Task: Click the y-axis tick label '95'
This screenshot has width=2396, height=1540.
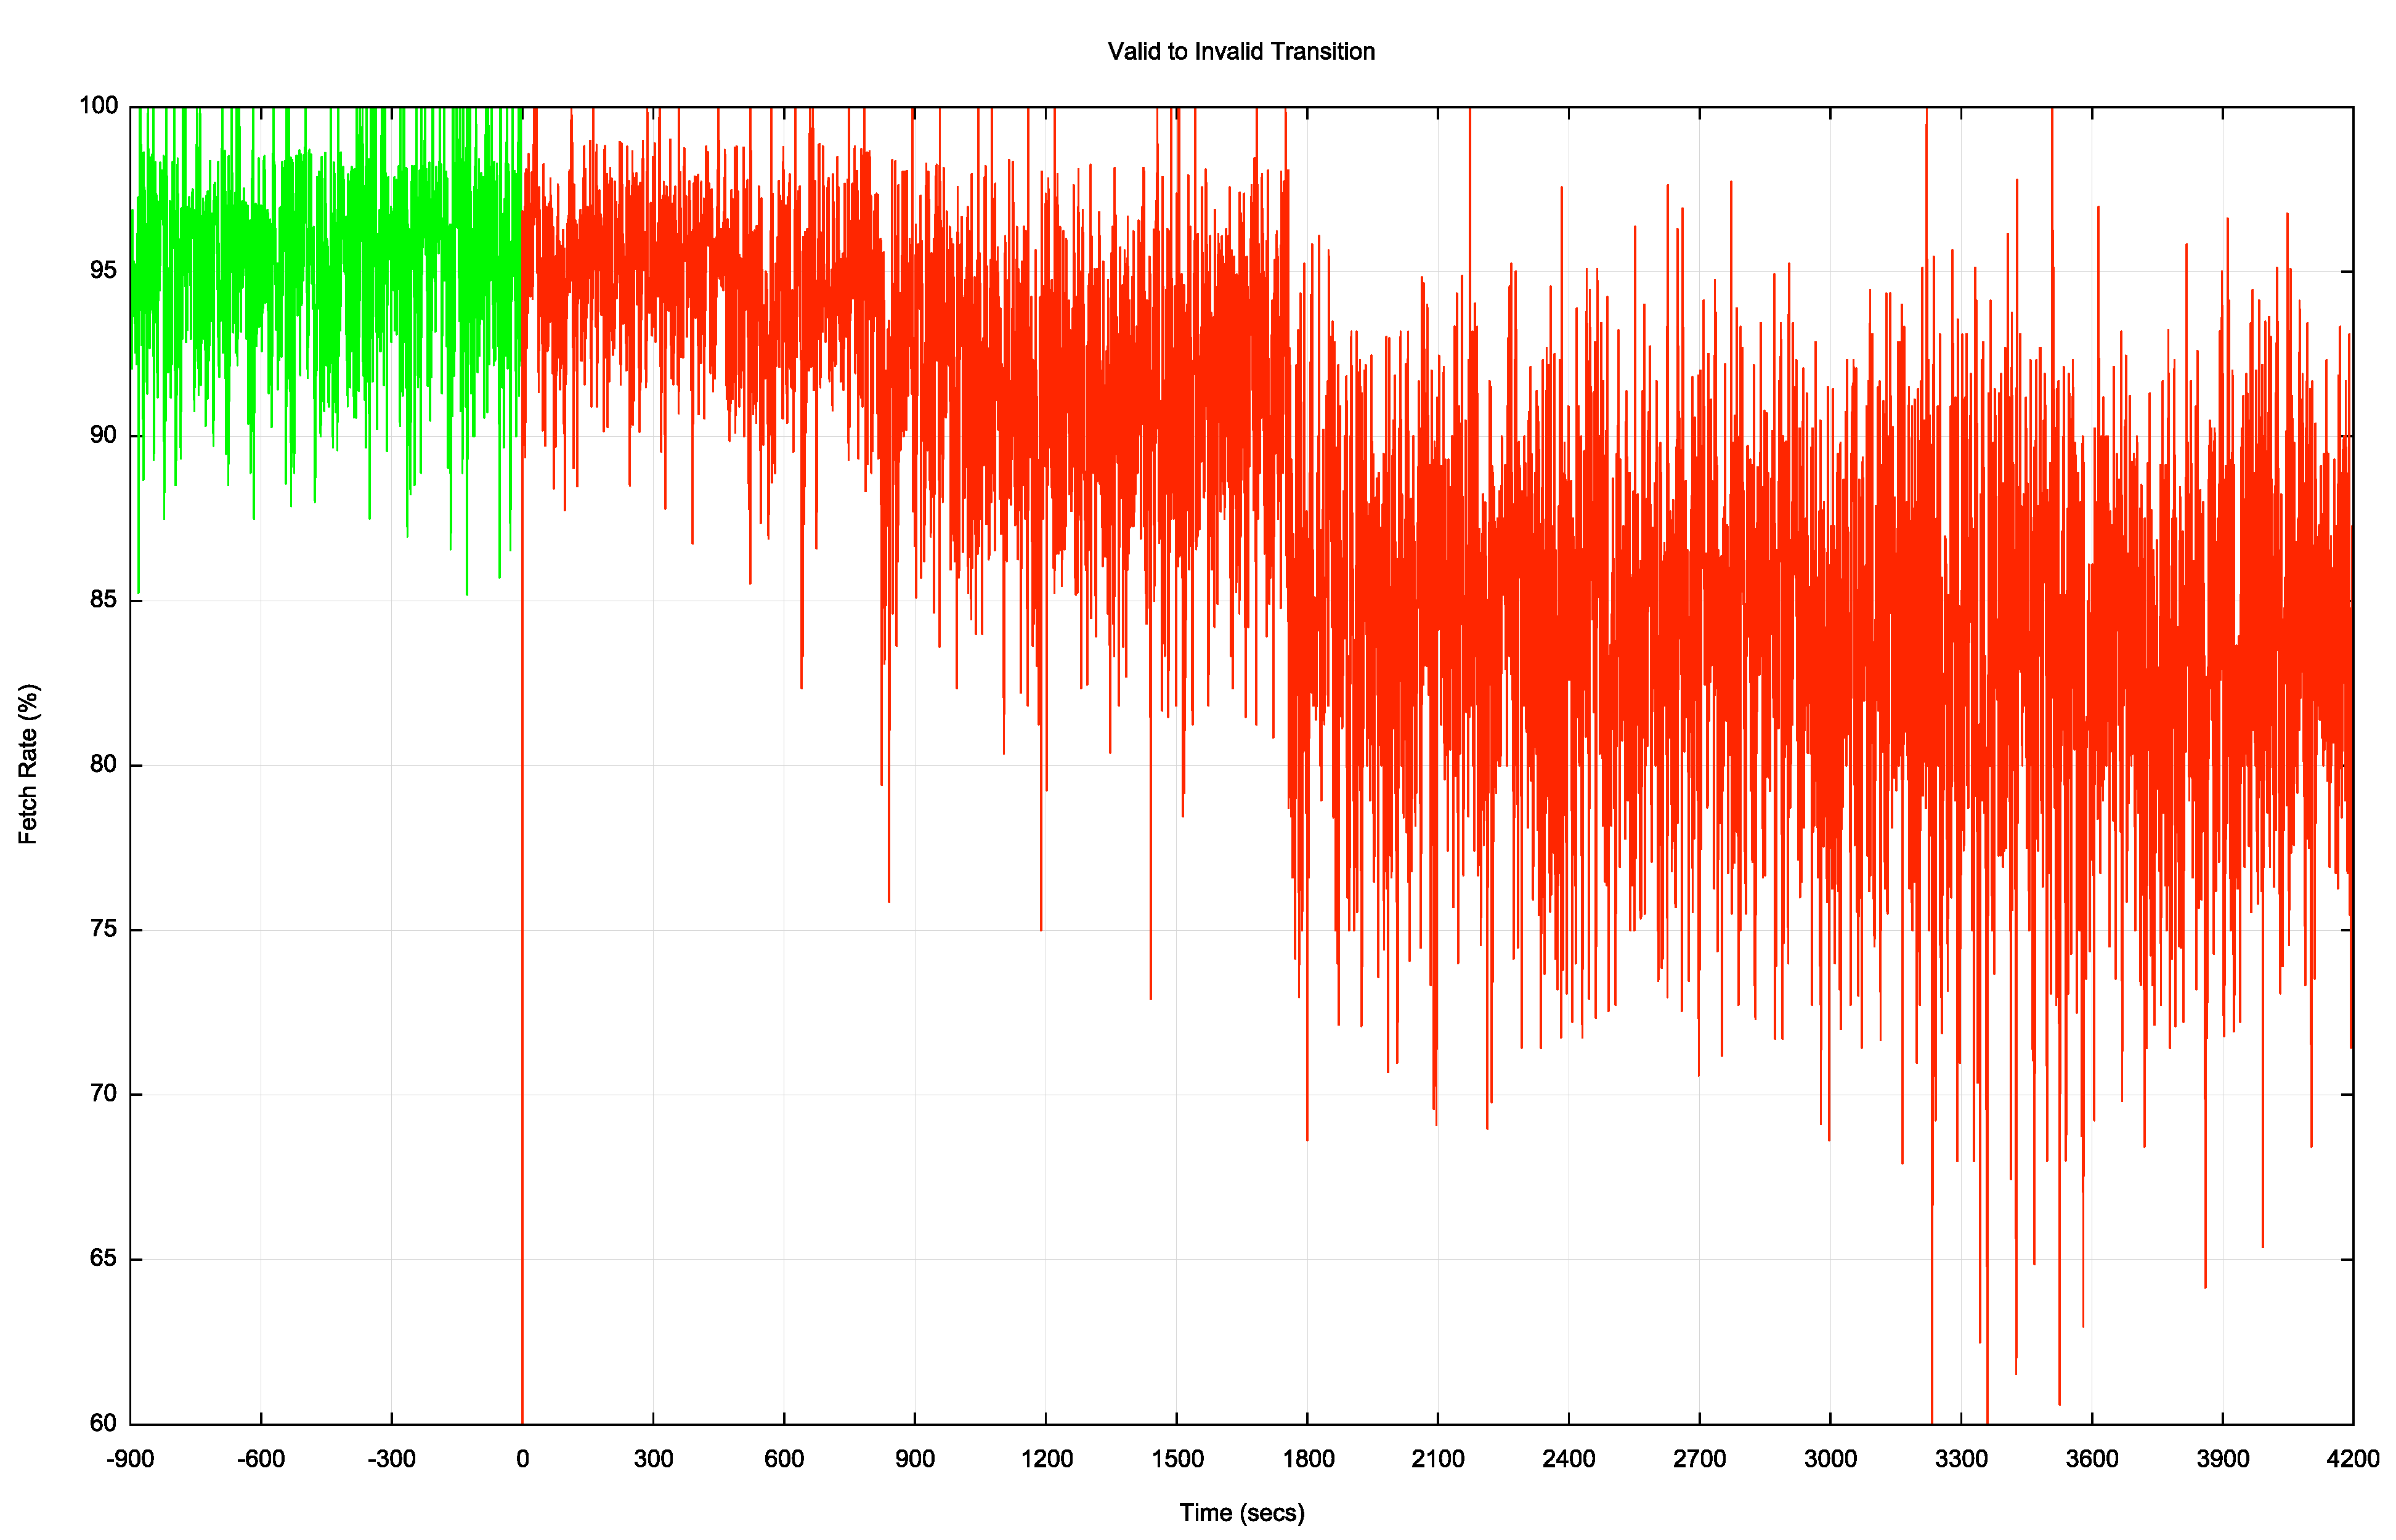Action: pyautogui.click(x=103, y=271)
